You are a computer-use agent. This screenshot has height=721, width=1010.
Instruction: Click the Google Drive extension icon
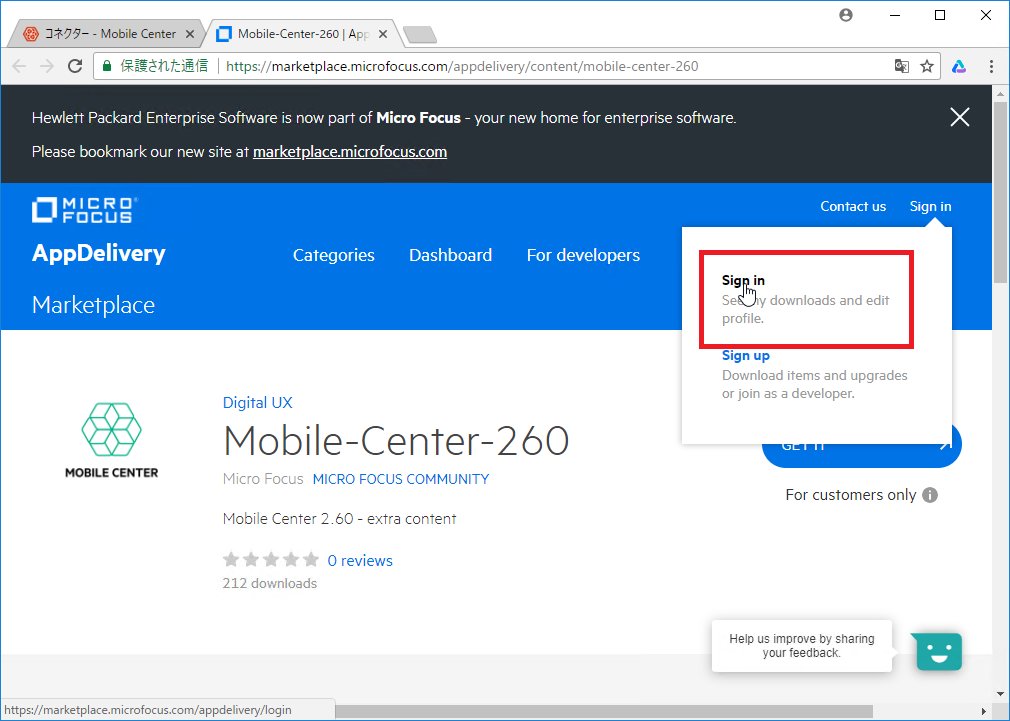click(x=958, y=66)
